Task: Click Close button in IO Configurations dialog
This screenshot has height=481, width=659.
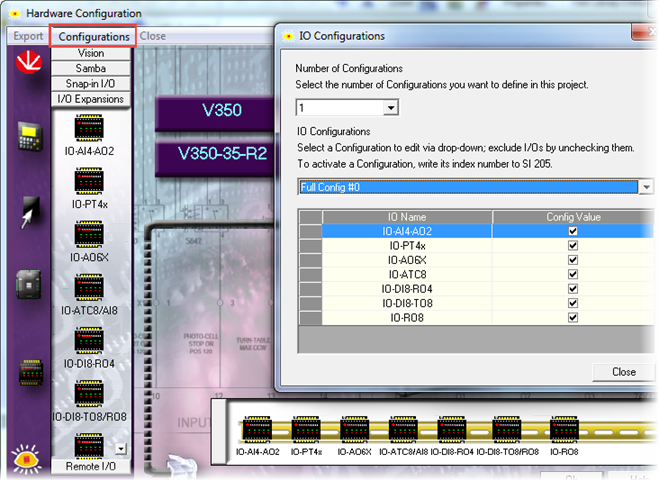Action: 624,372
